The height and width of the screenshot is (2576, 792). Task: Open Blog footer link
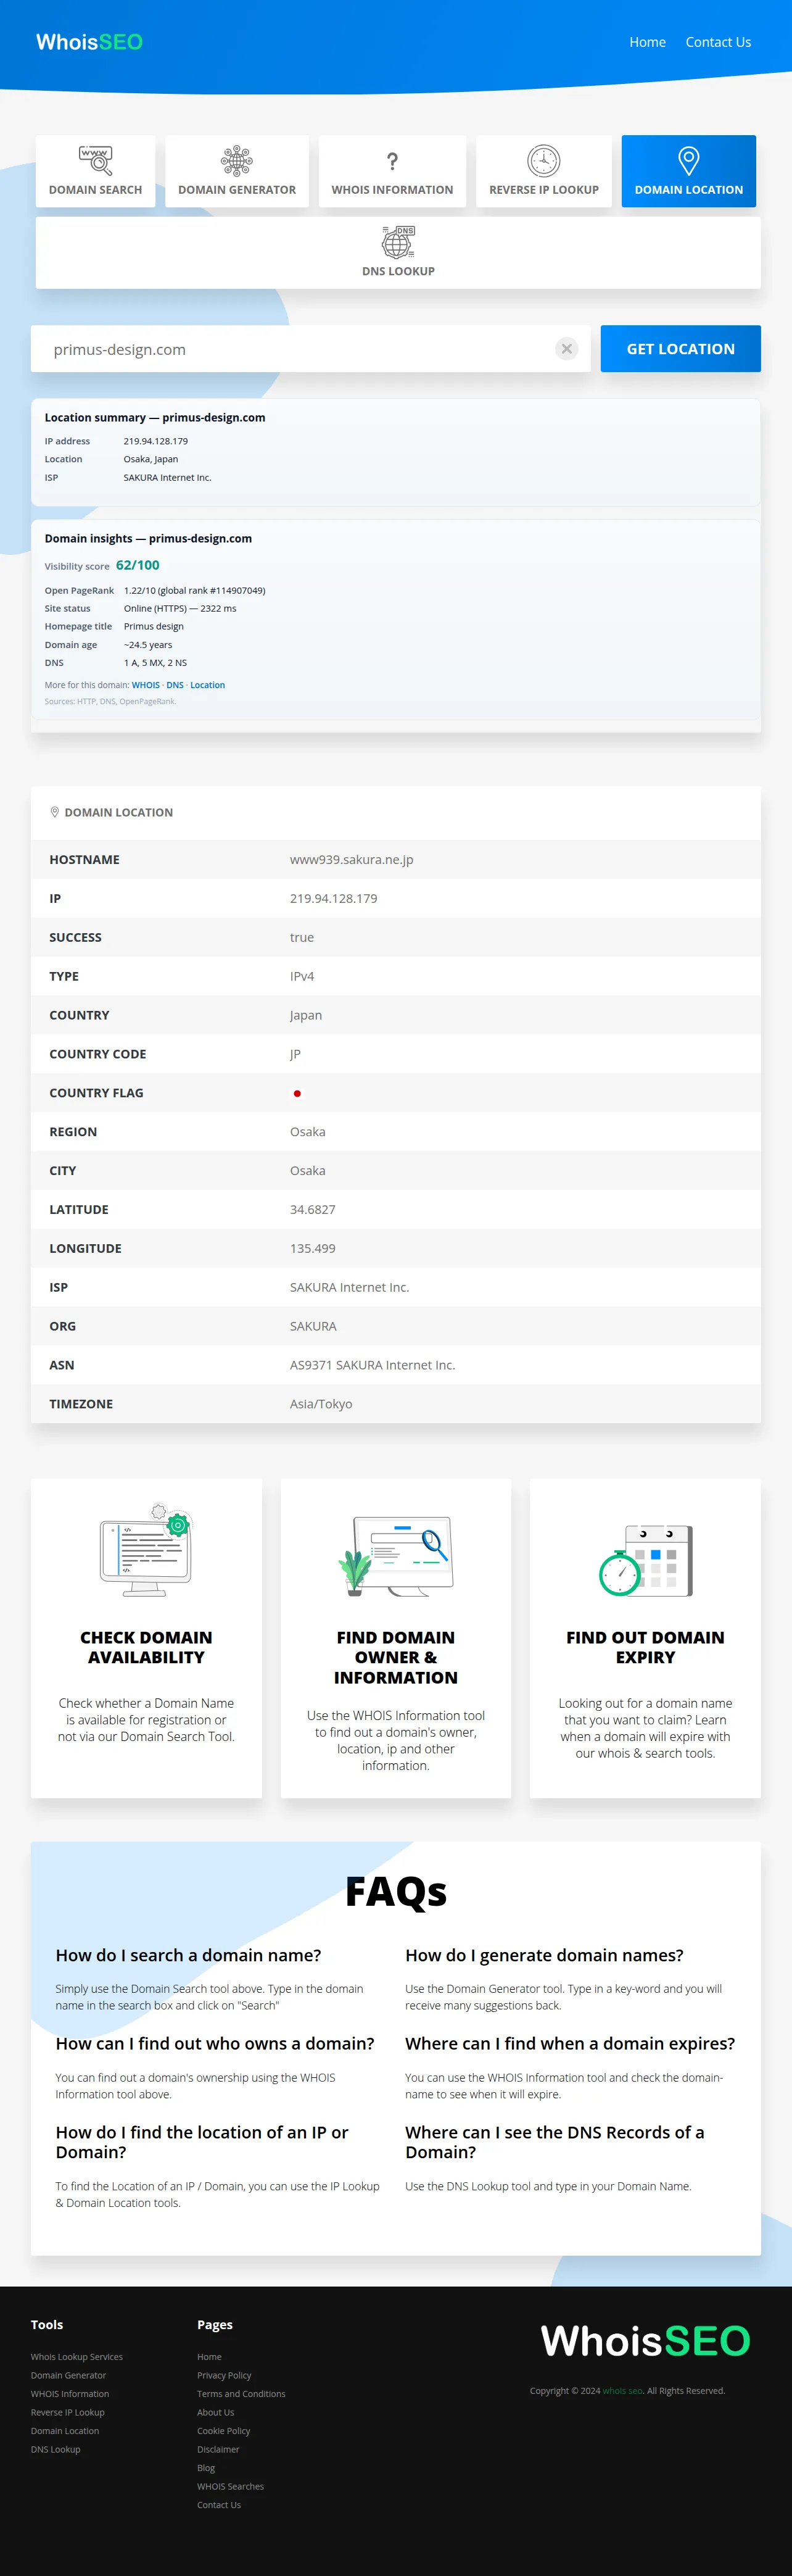(x=206, y=2468)
